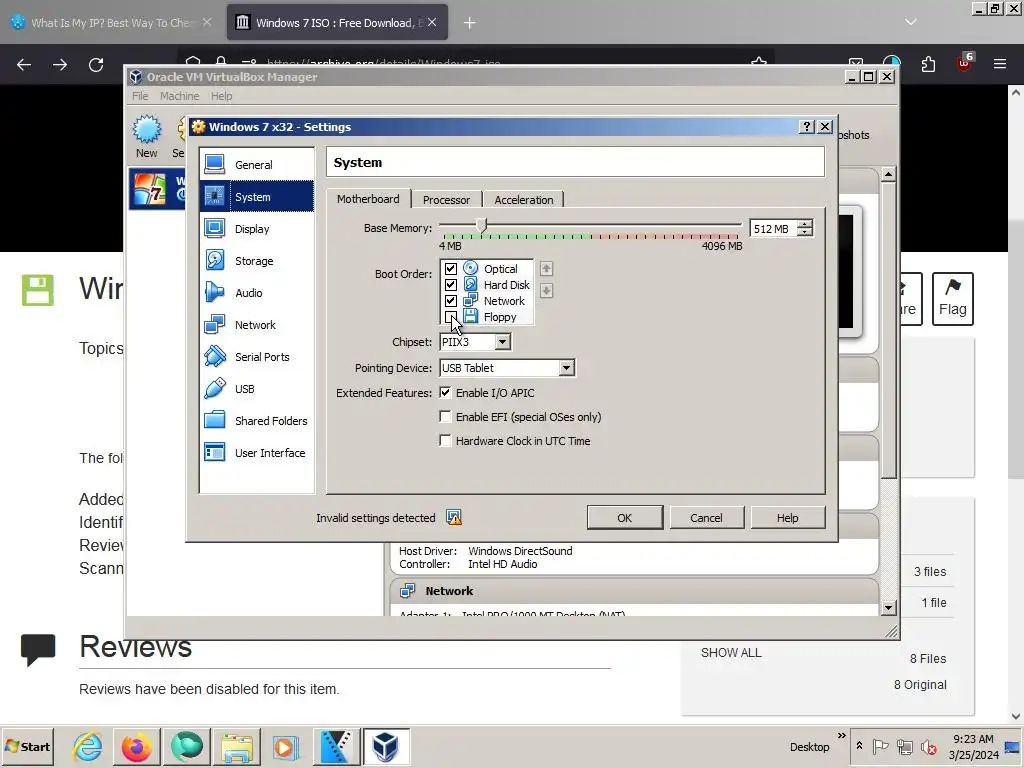Open the file explorer folder taskbar icon
The image size is (1024, 768).
tap(237, 746)
